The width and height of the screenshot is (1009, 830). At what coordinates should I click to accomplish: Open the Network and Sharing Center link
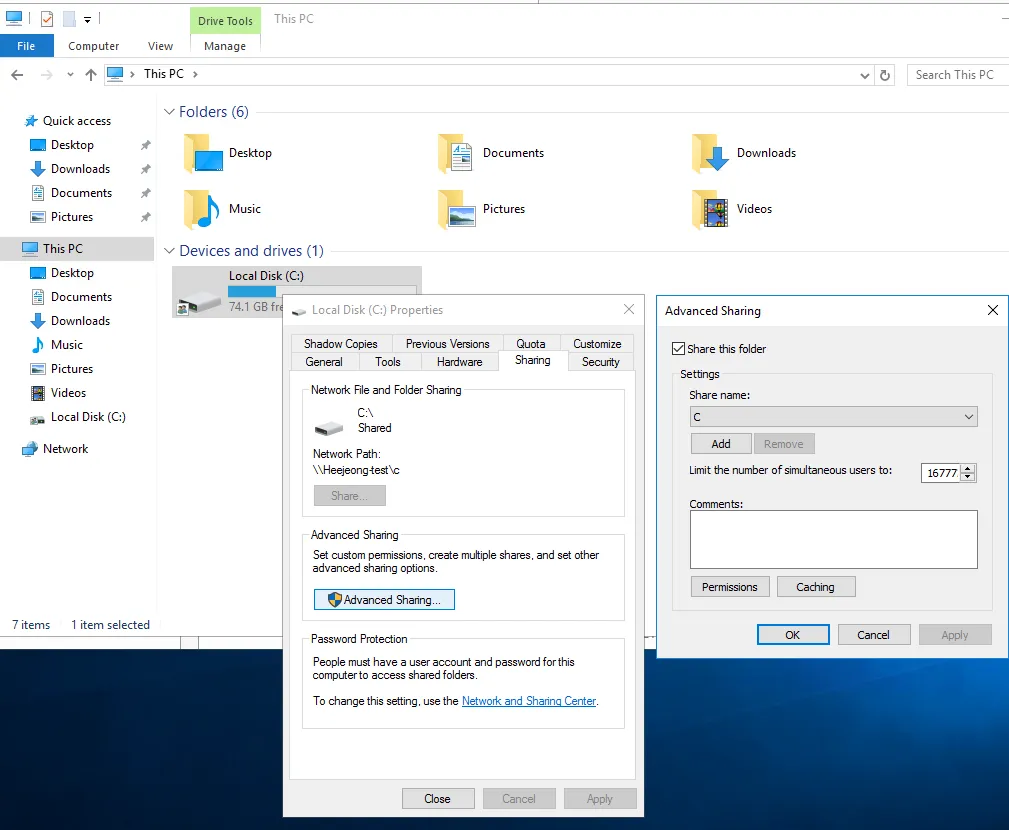529,701
